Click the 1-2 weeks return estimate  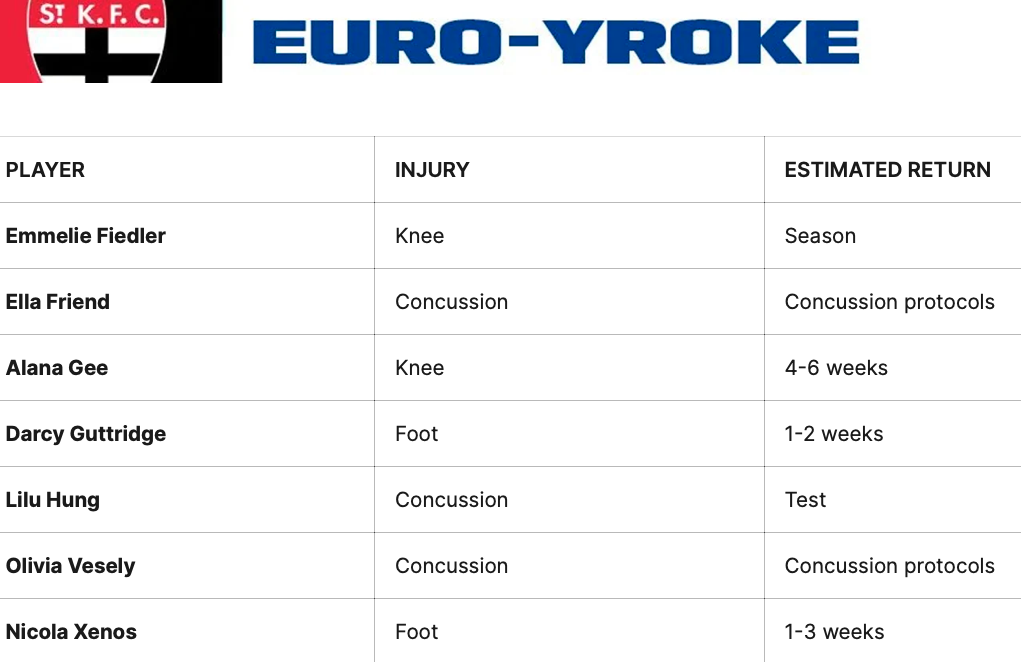coord(834,434)
